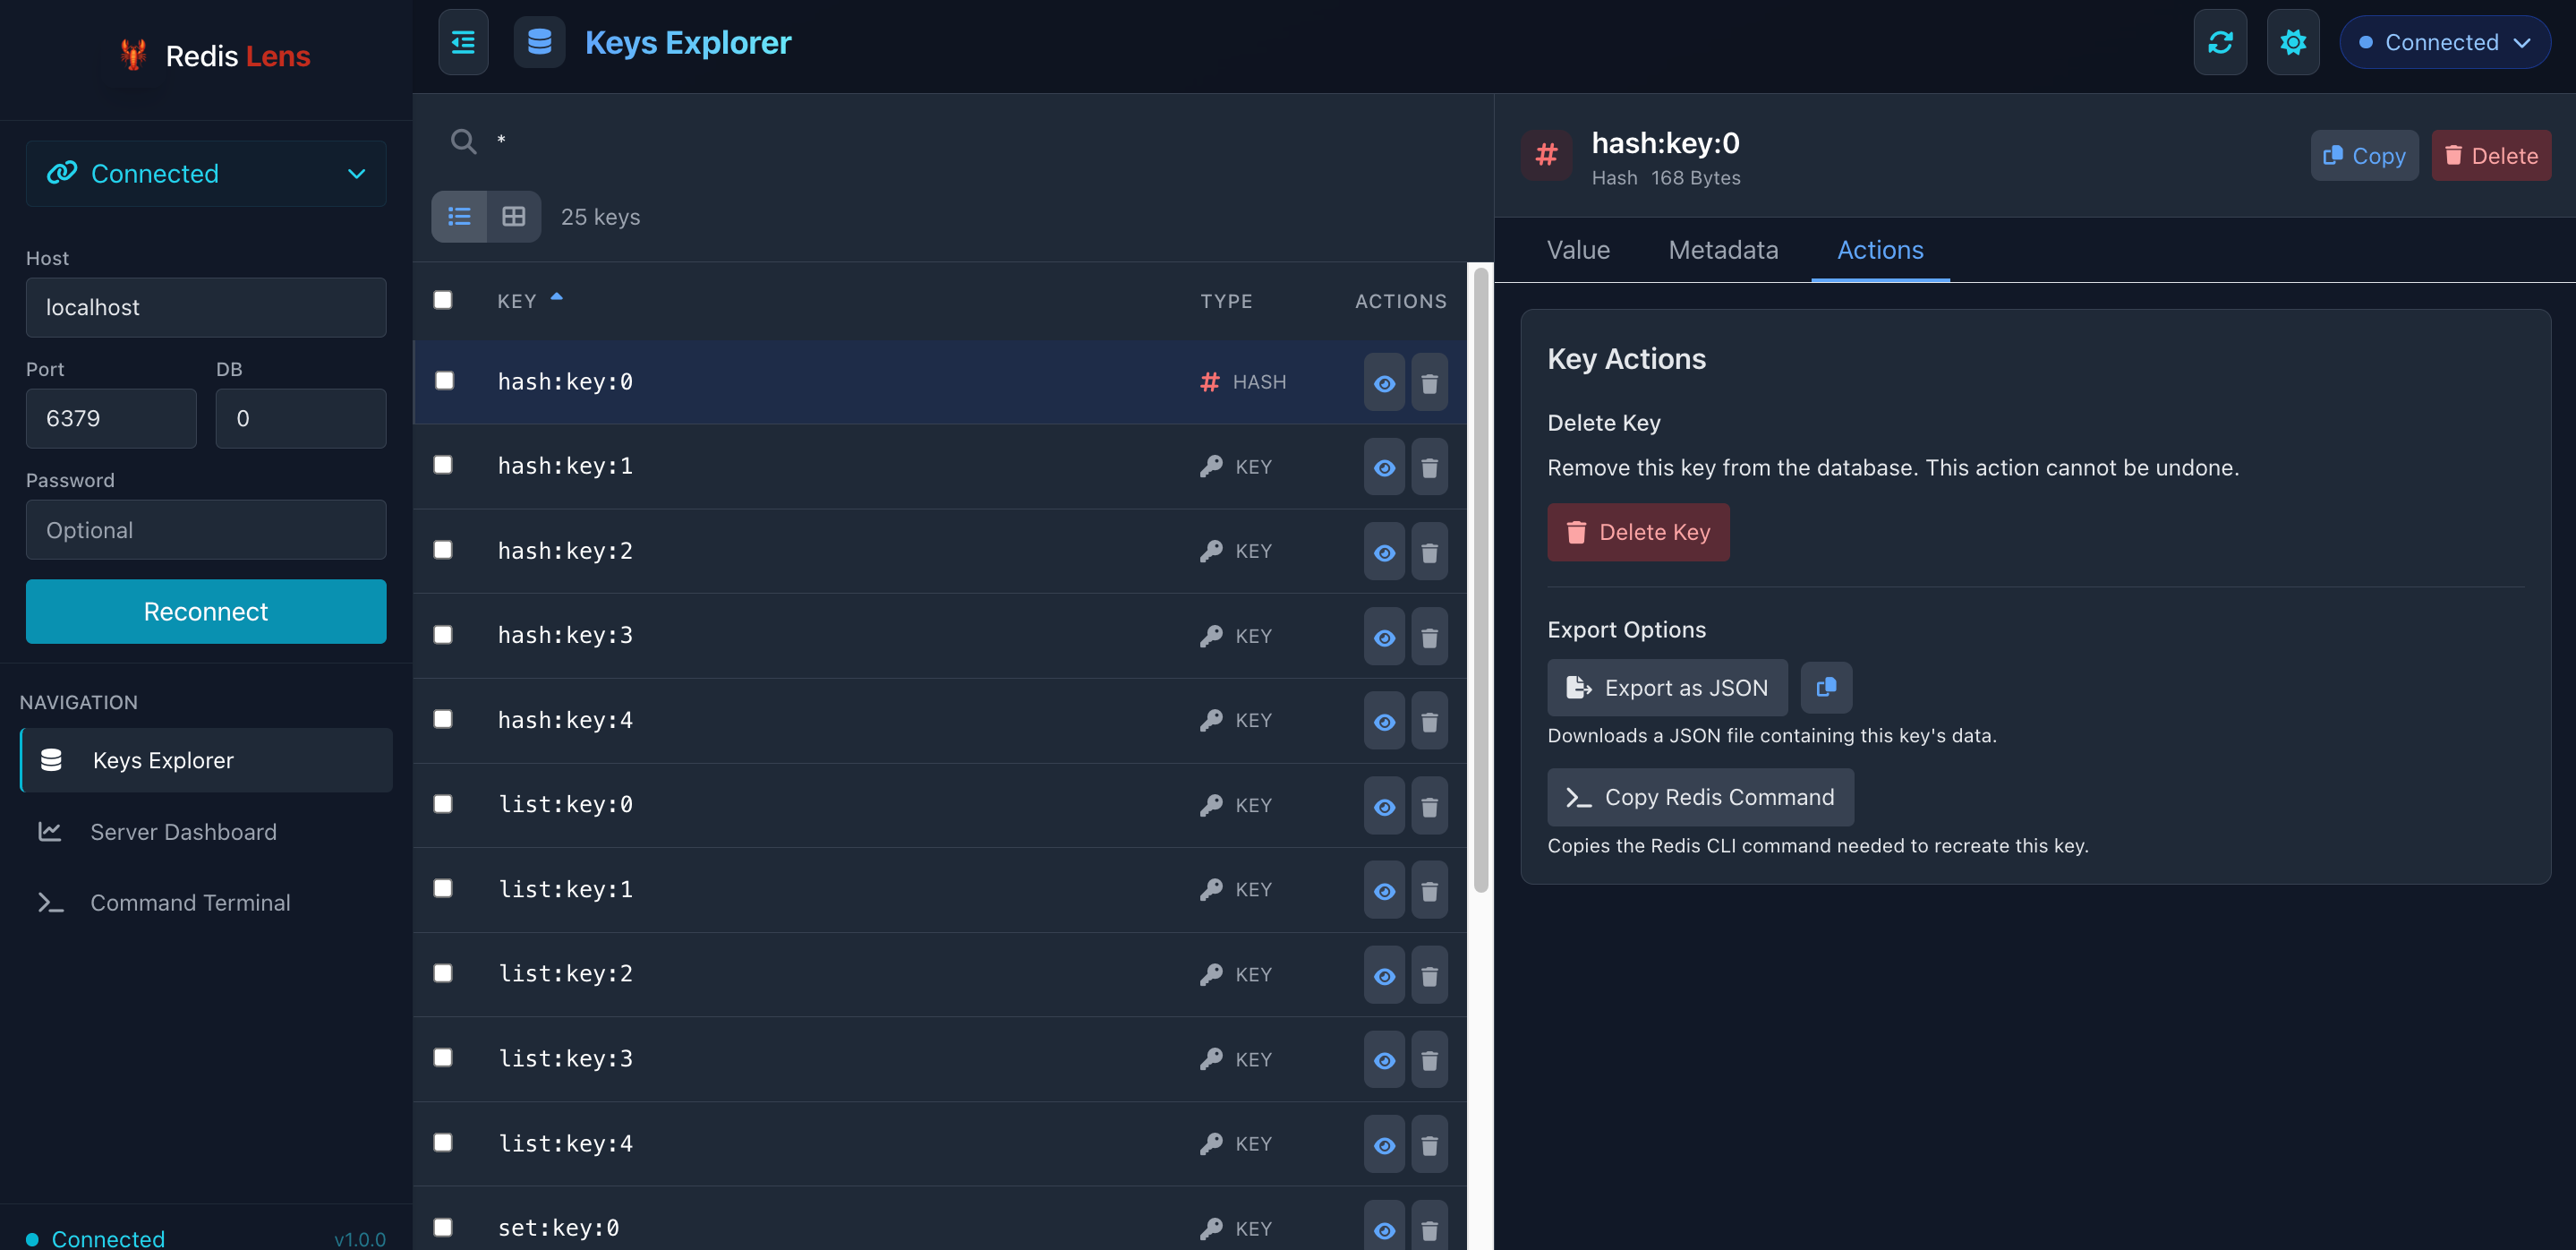
Task: Open Keys Explorer in navigation
Action: 206,760
